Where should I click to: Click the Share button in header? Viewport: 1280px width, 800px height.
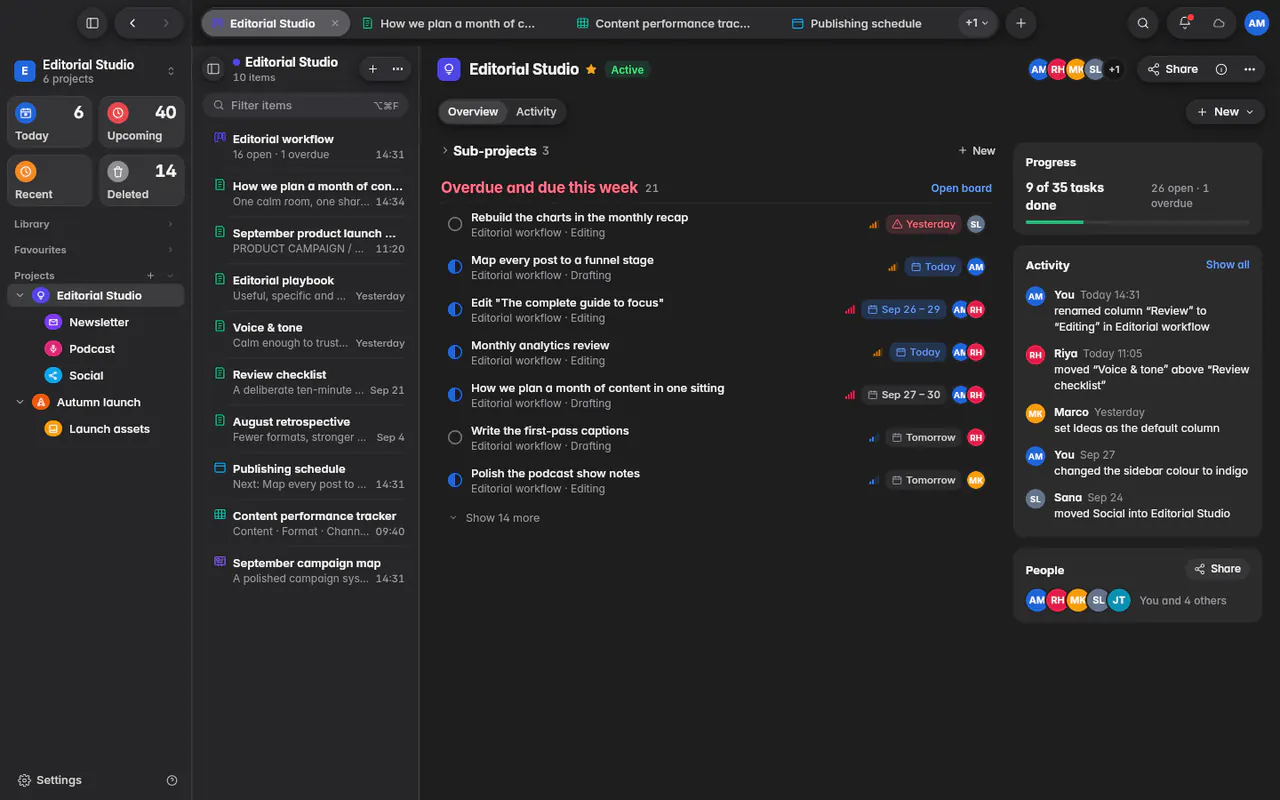tap(1172, 69)
